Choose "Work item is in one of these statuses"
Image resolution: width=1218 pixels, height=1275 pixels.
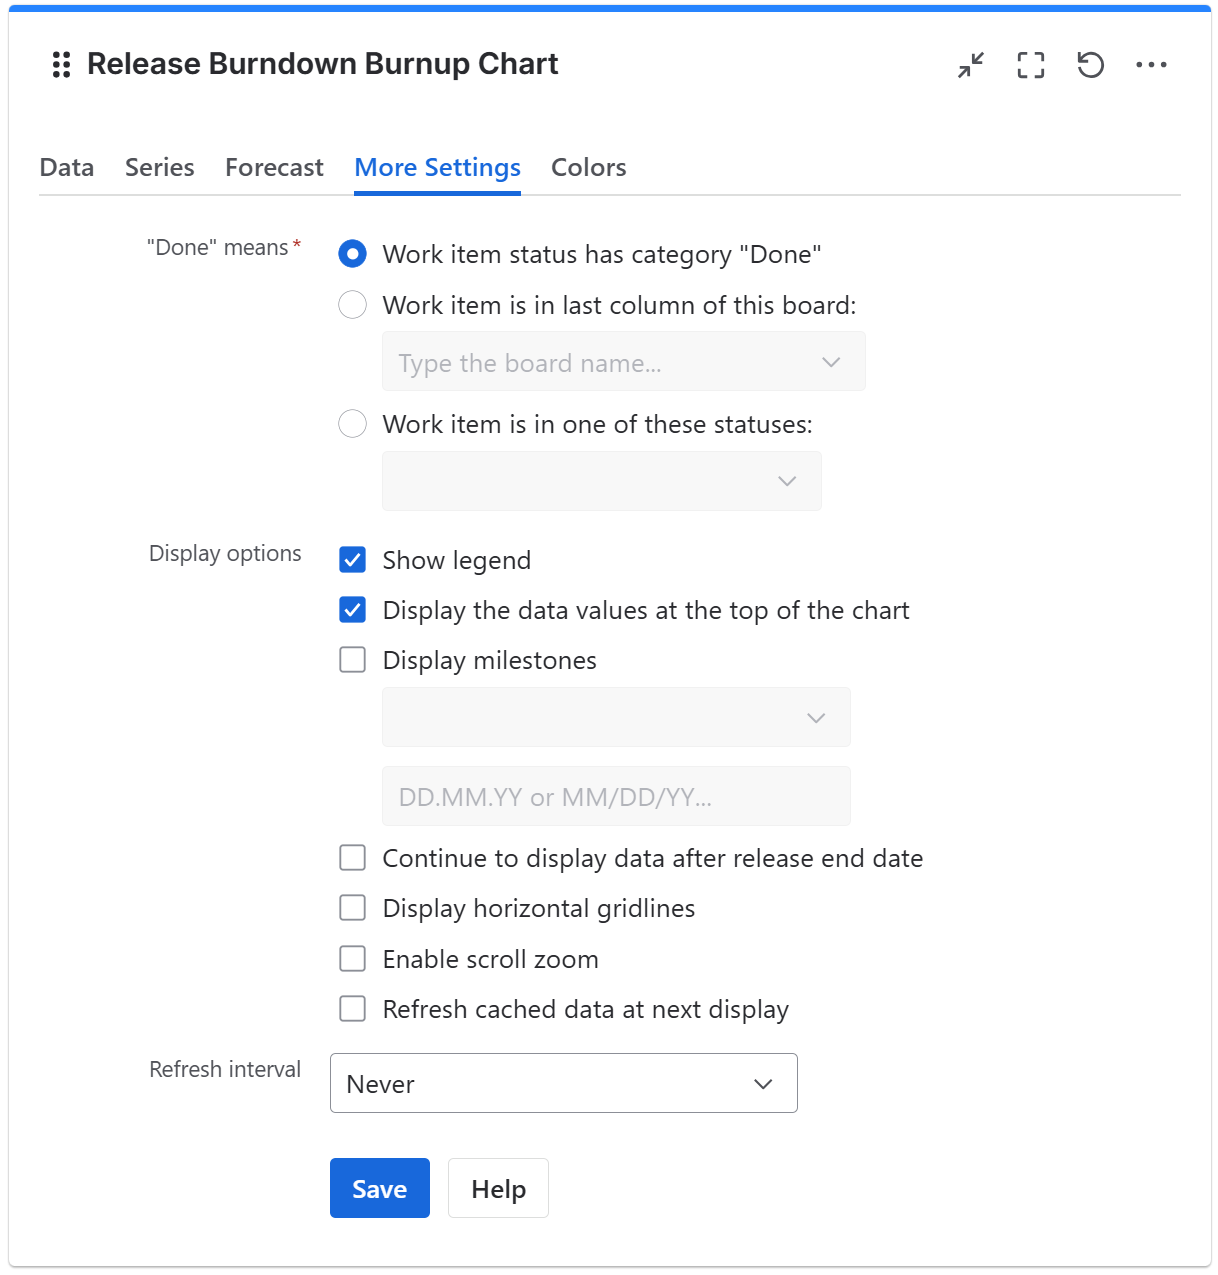[x=352, y=424]
